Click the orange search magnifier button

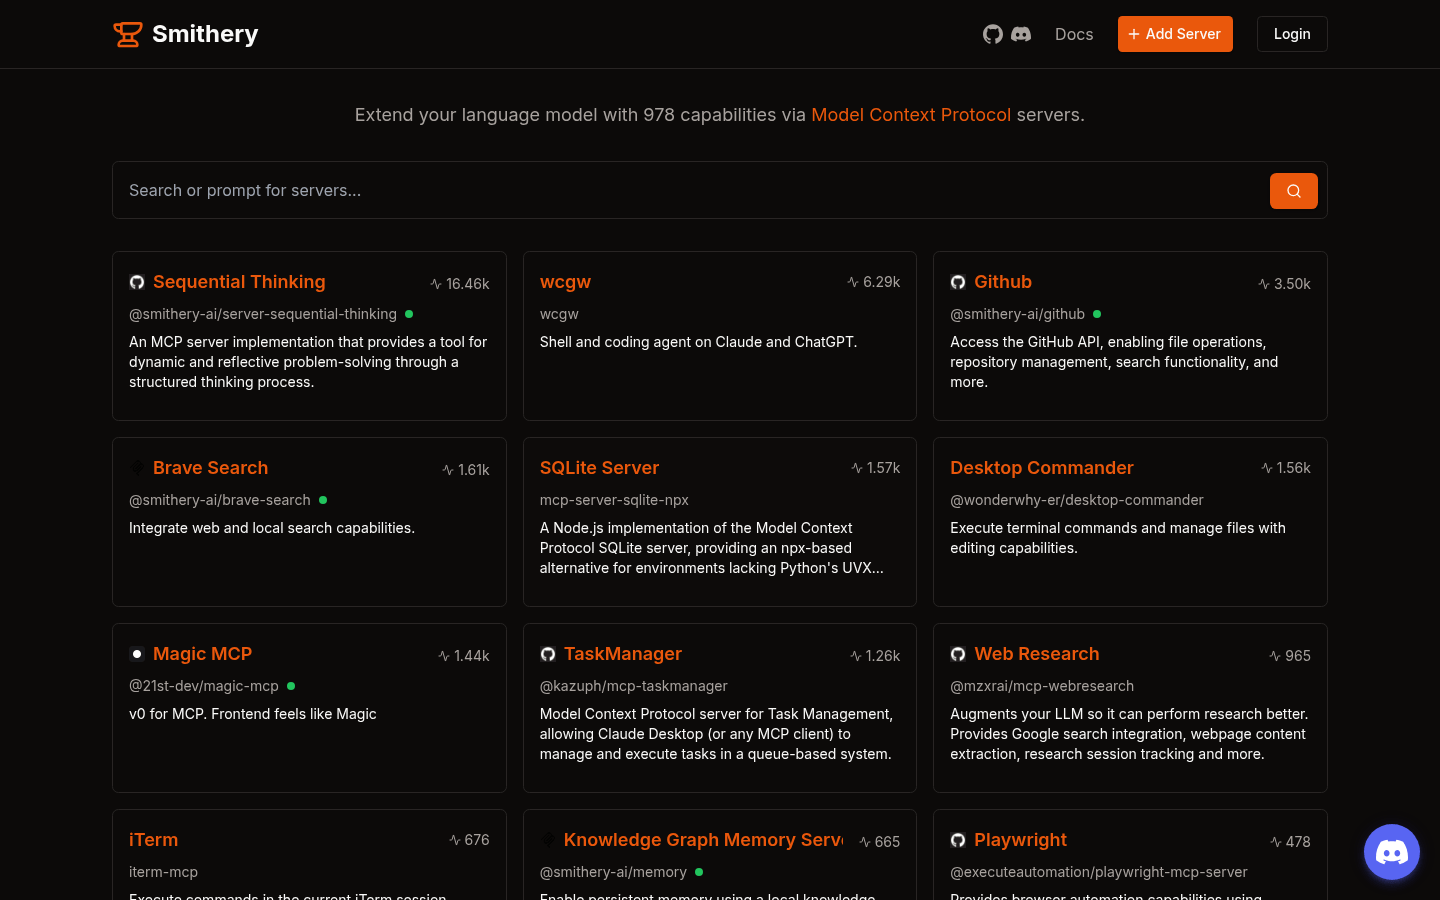tap(1293, 191)
